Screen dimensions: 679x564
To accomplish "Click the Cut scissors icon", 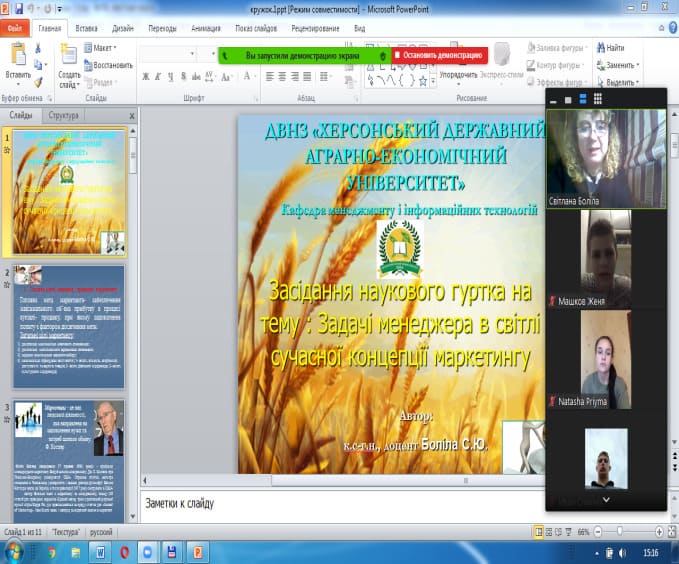I will pyautogui.click(x=38, y=48).
